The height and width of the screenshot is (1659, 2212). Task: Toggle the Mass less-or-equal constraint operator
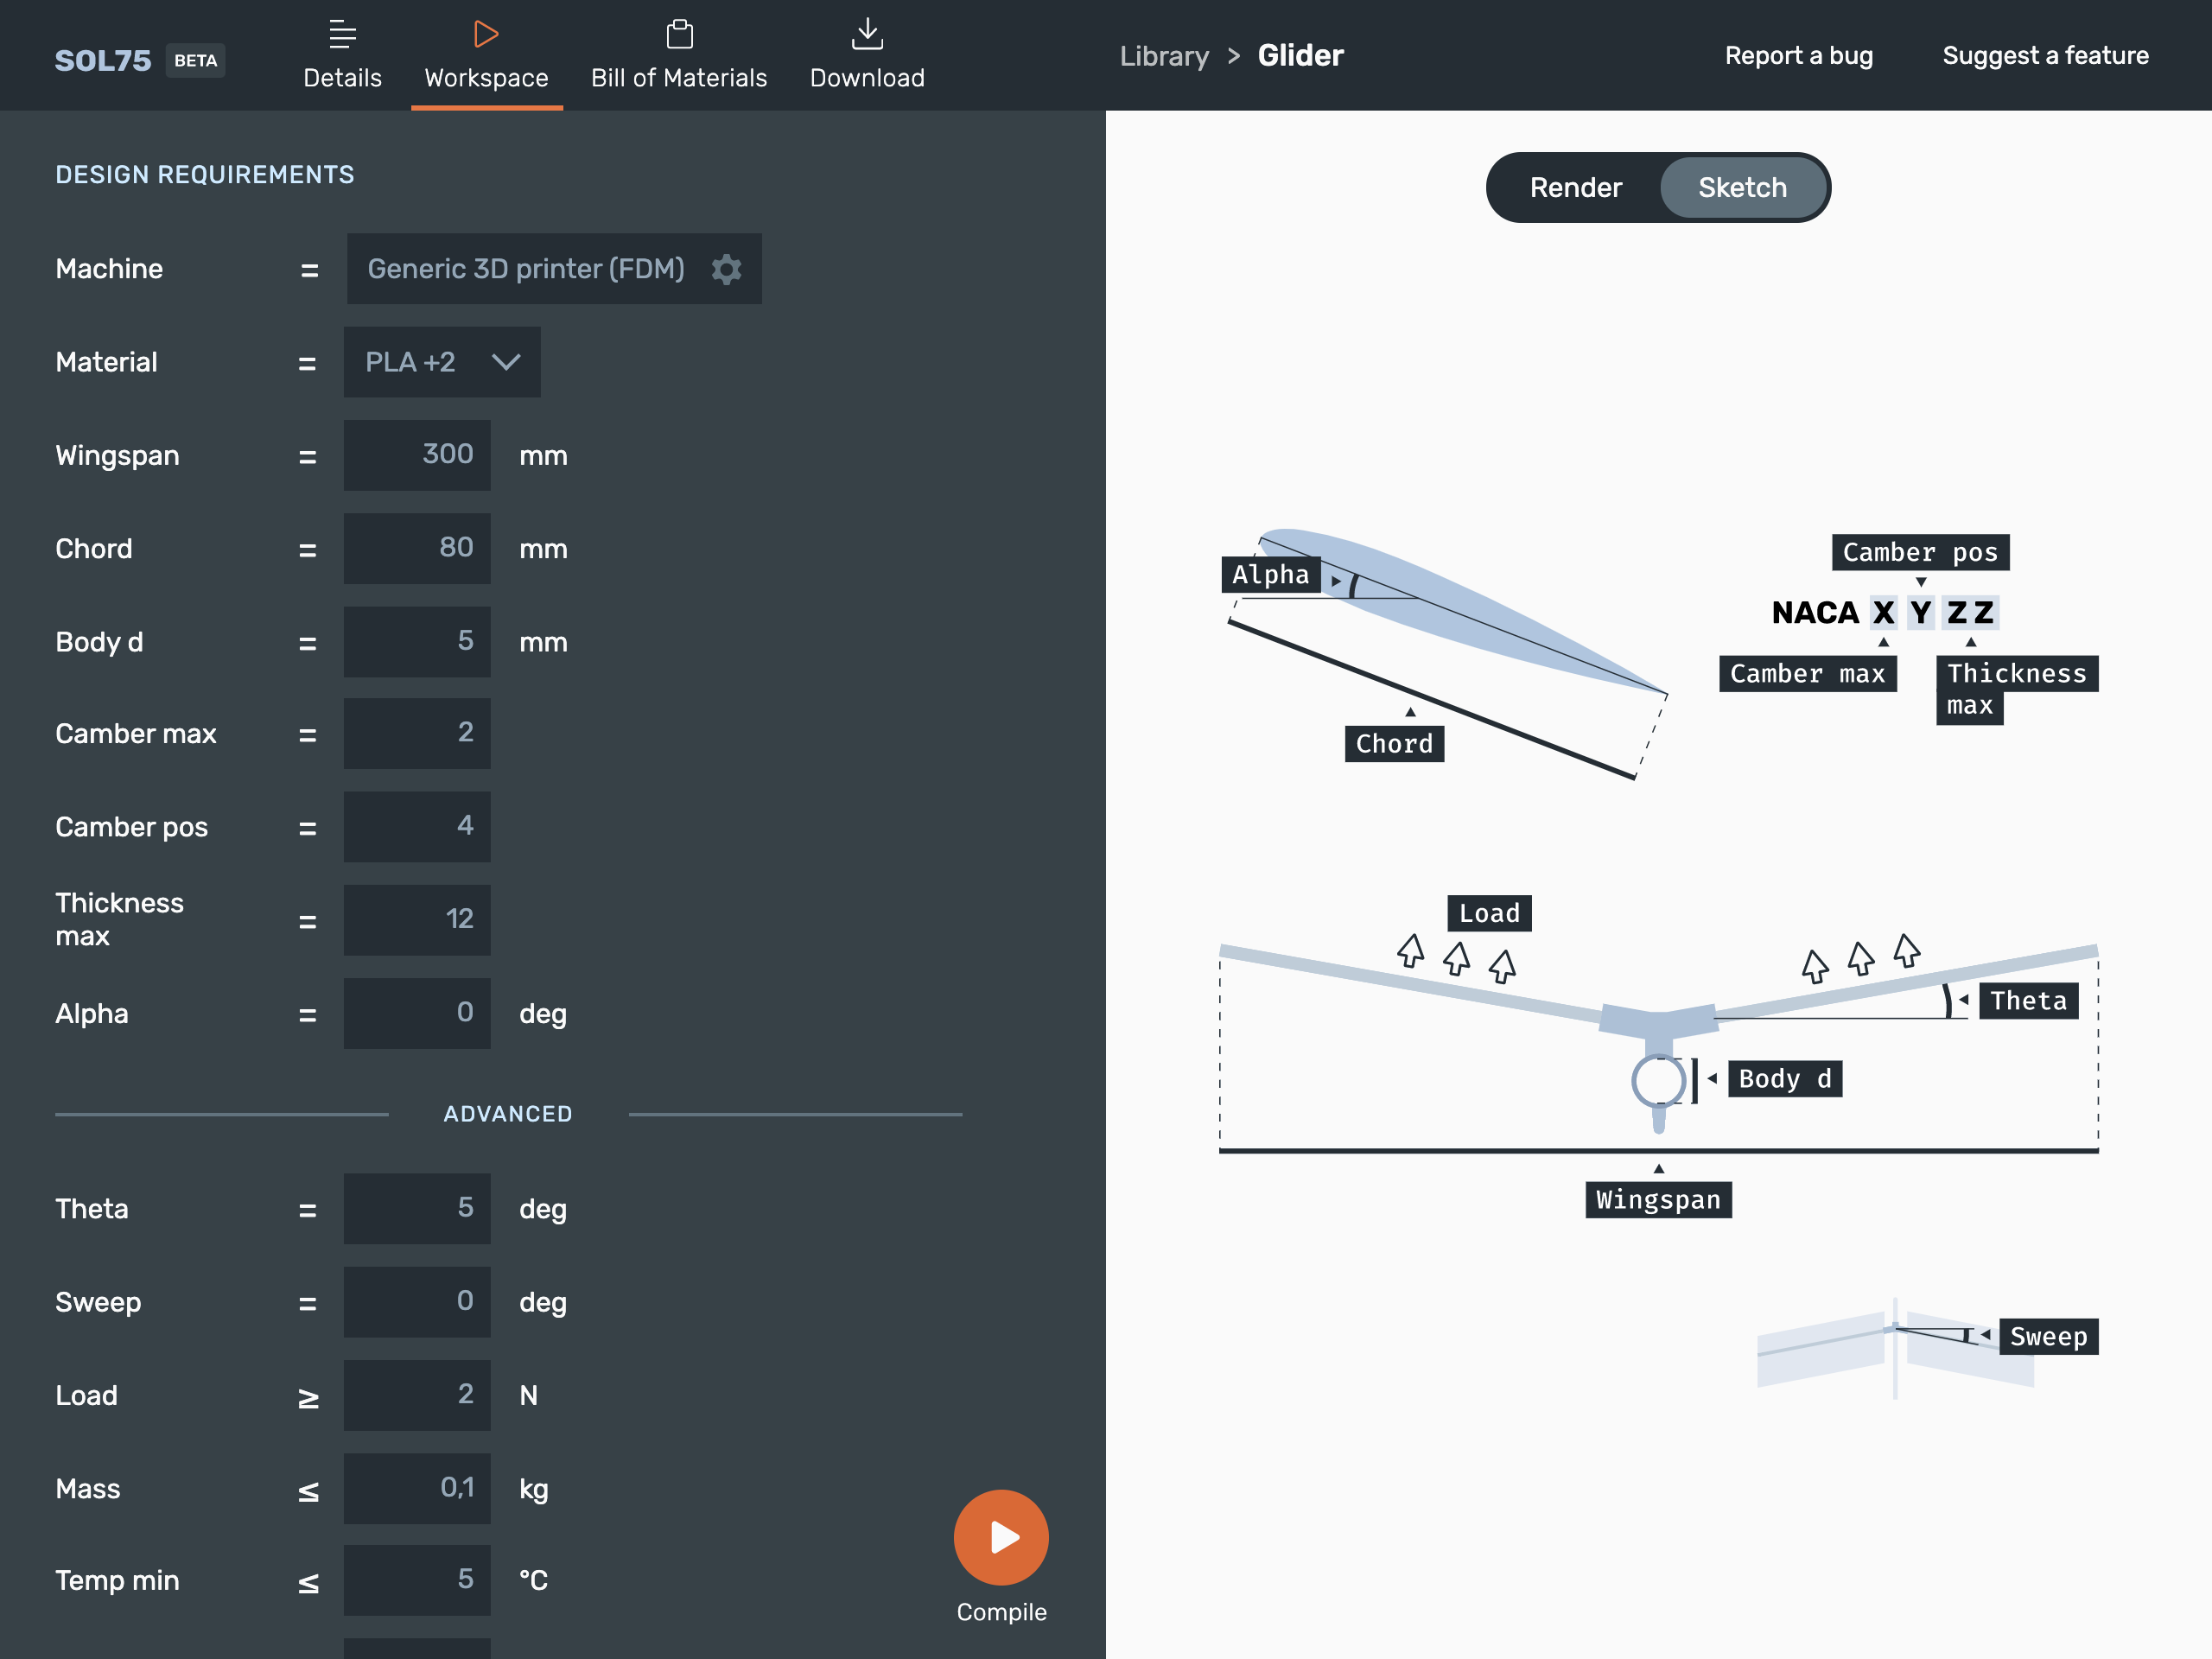(x=308, y=1491)
